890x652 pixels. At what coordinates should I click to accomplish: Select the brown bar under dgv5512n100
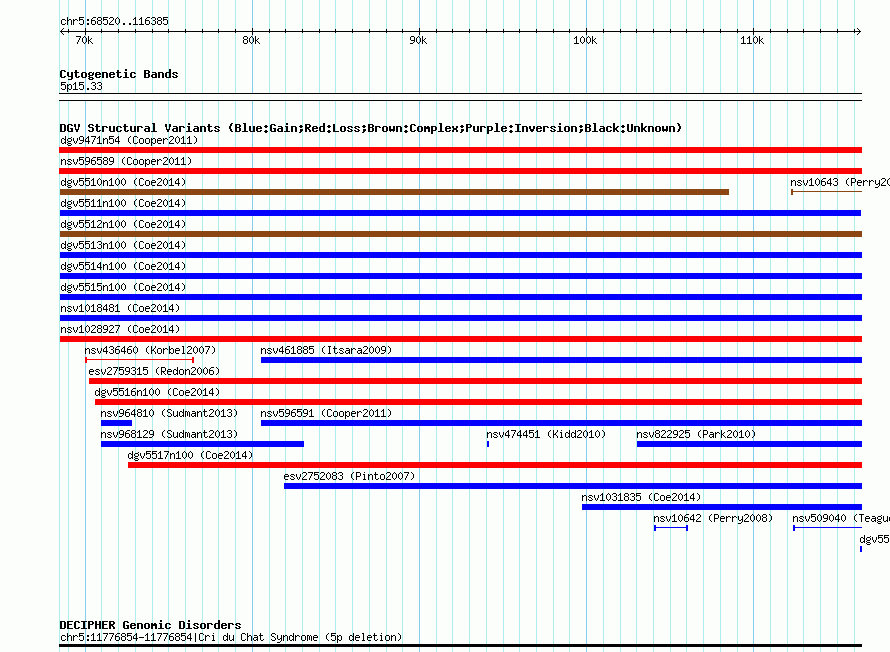(461, 234)
